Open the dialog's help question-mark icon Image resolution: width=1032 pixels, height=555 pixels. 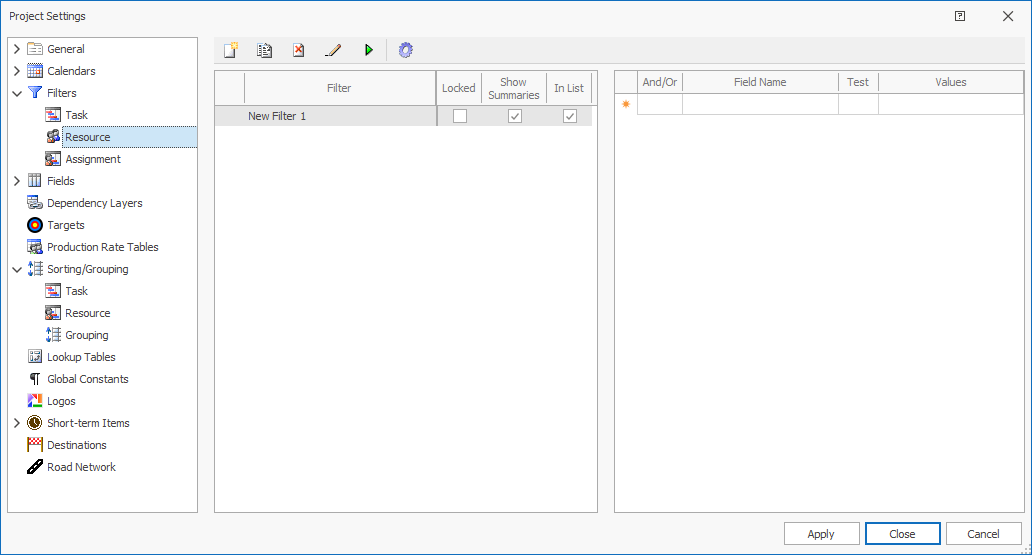[x=960, y=16]
